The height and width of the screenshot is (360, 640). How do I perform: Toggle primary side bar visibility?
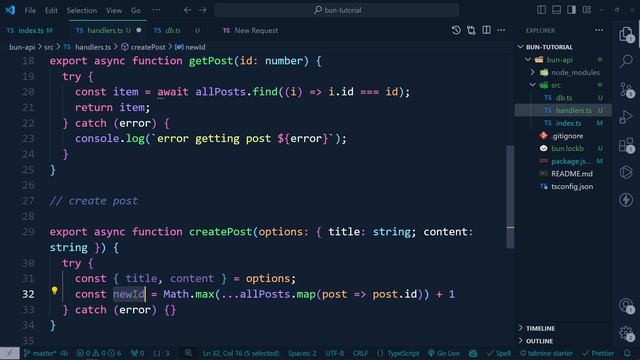click(x=541, y=10)
